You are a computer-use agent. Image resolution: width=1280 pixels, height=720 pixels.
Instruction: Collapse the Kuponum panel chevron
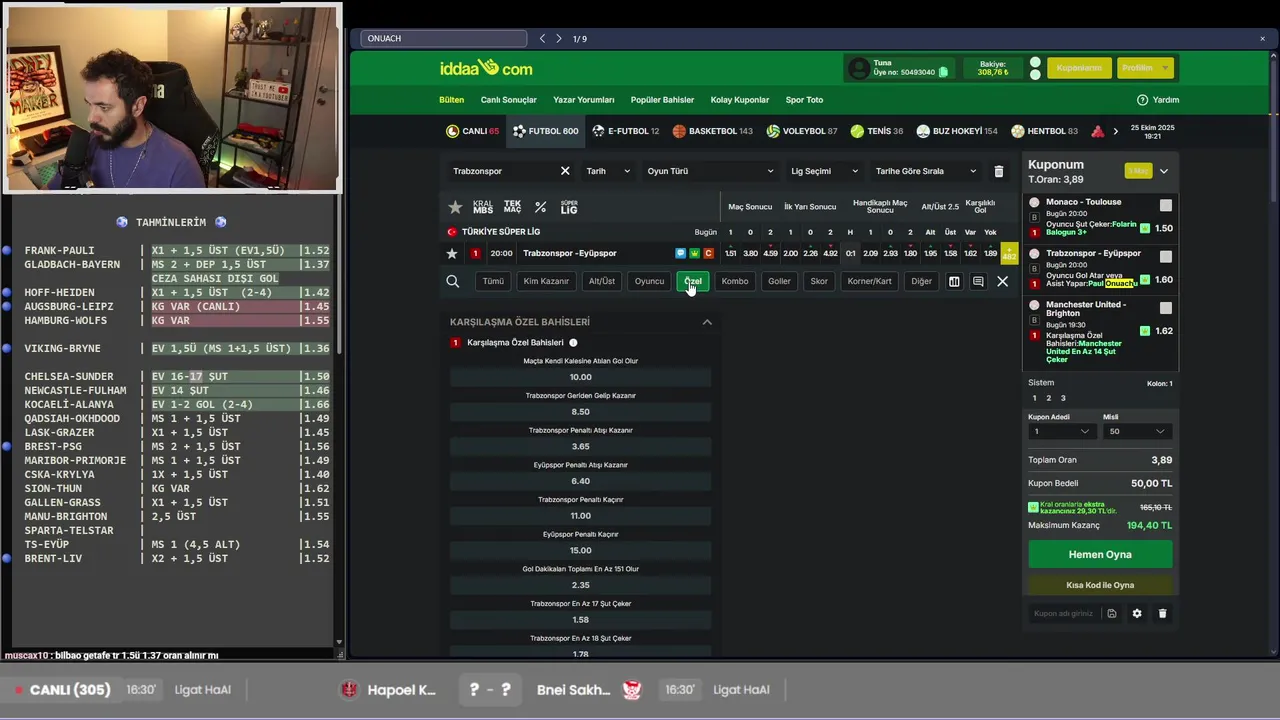tap(1163, 171)
